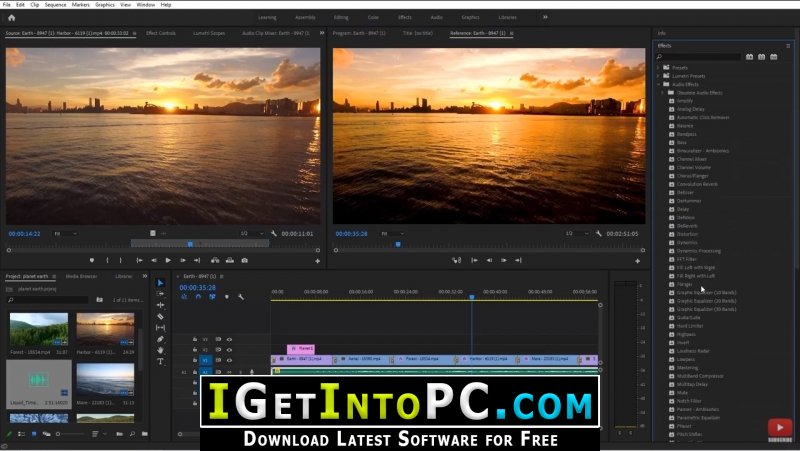Image resolution: width=800 pixels, height=451 pixels.
Task: Toggle lock on V1 track
Action: [x=194, y=360]
